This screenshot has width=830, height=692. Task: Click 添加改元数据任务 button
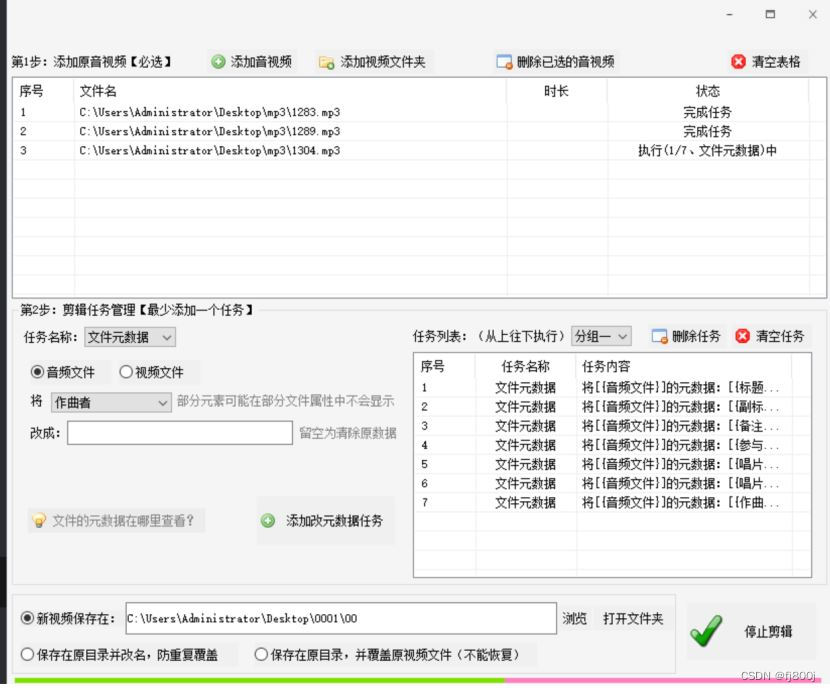click(326, 520)
